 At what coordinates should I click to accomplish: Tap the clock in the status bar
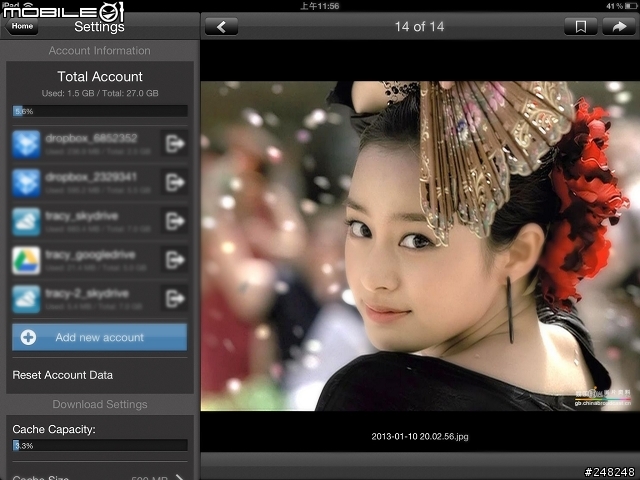click(x=320, y=6)
